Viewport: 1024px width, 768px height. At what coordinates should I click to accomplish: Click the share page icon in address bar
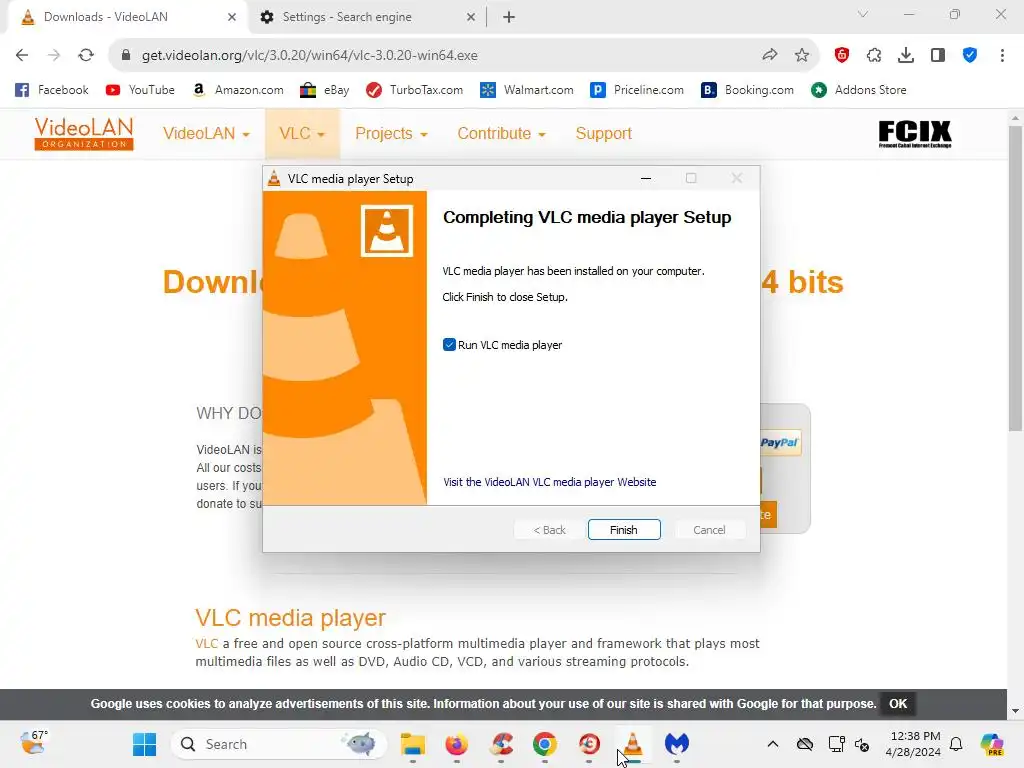point(770,56)
